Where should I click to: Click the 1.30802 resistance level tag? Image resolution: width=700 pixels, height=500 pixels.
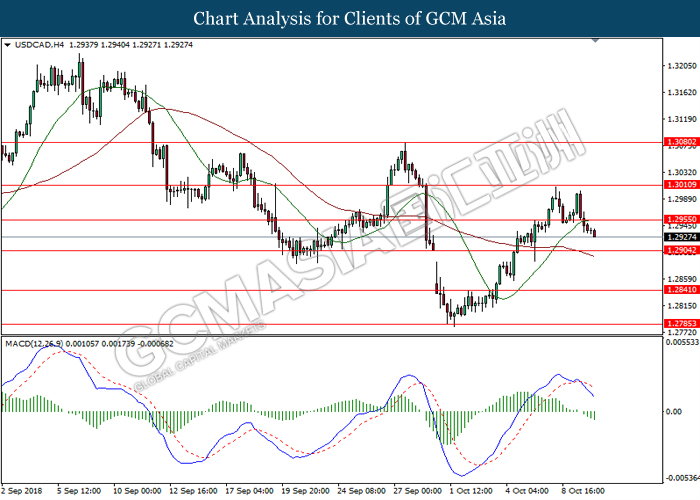(x=681, y=142)
